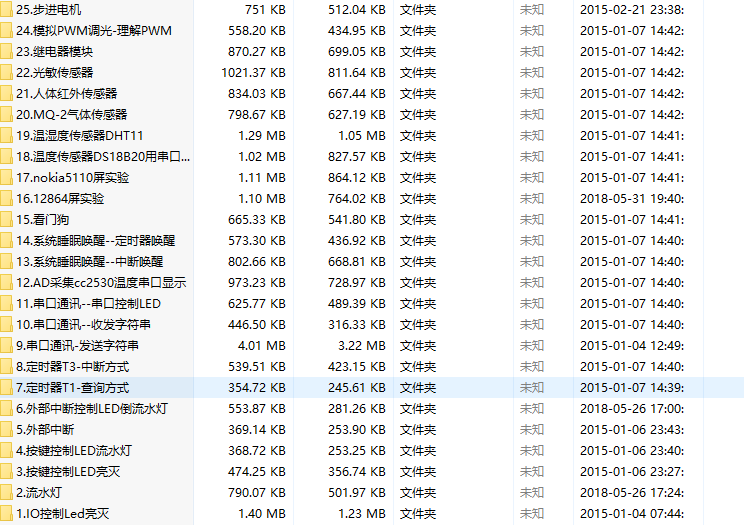Select the 6.外部中断控制LED倒流水灯 name
This screenshot has width=744, height=525.
[x=92, y=408]
